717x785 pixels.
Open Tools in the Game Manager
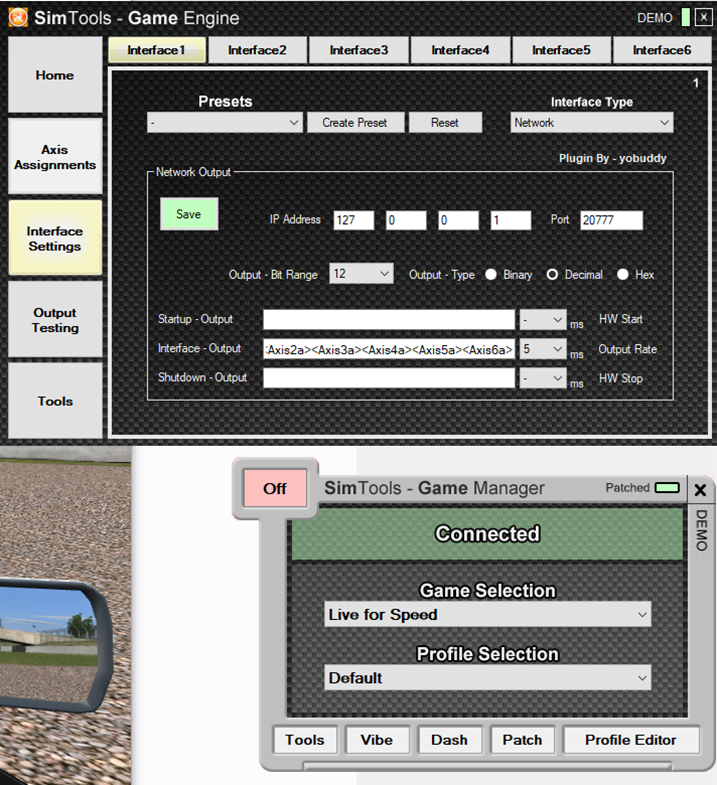[304, 740]
